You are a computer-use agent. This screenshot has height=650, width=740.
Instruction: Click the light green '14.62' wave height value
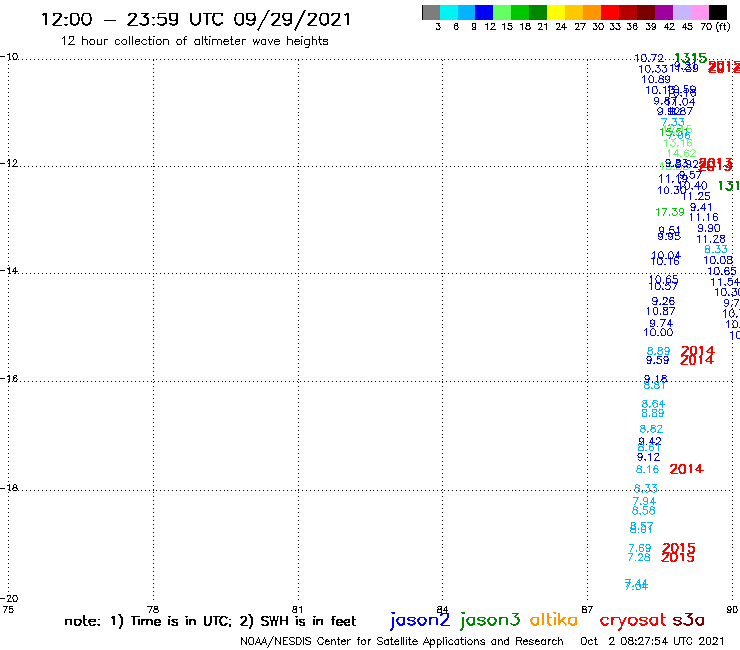[x=681, y=153]
